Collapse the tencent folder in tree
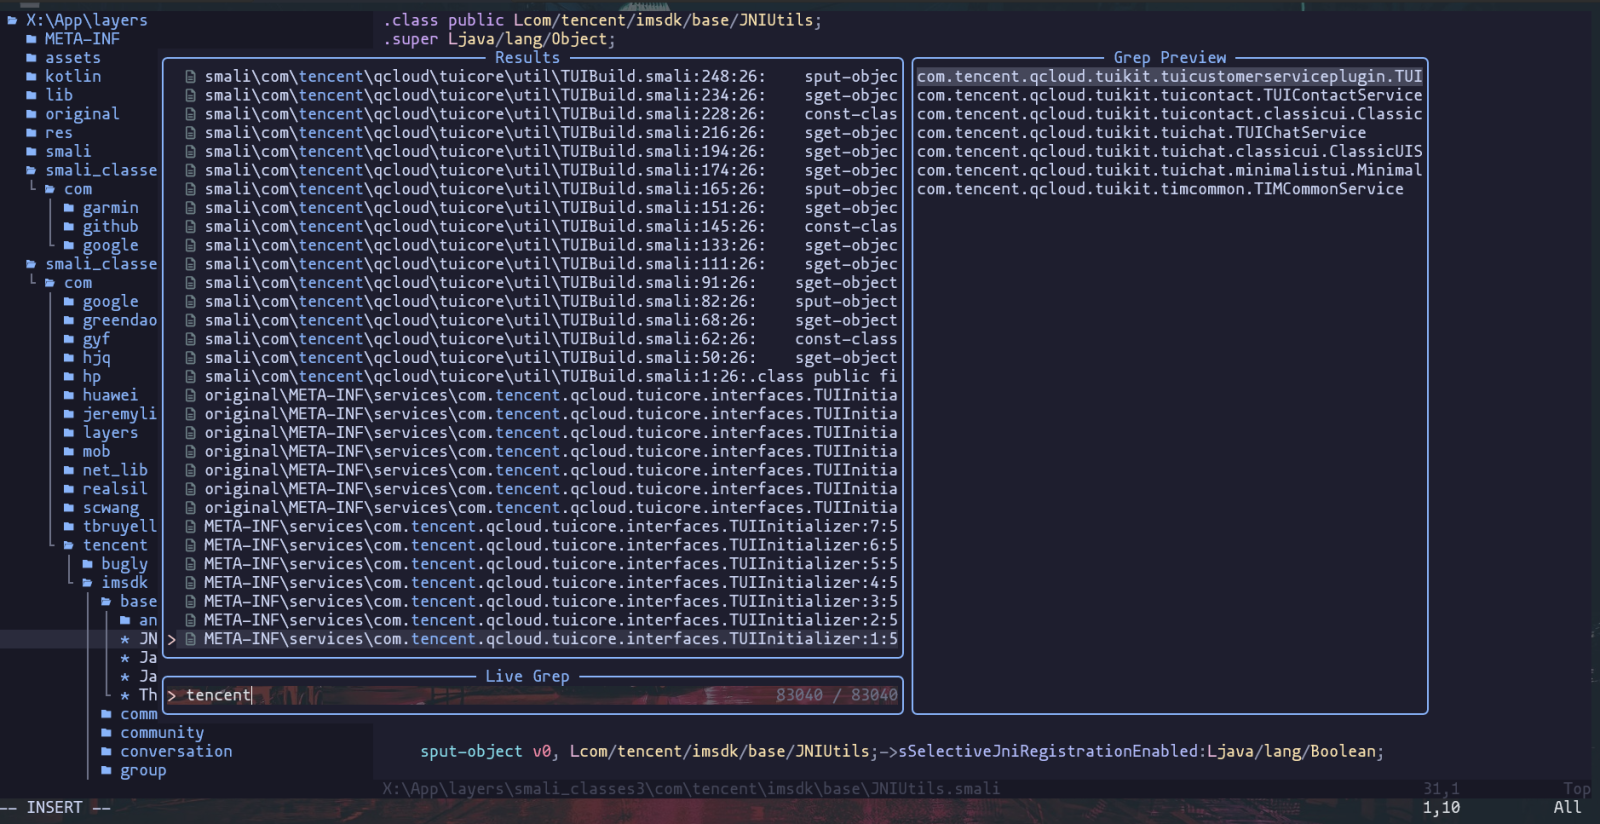 click(105, 545)
